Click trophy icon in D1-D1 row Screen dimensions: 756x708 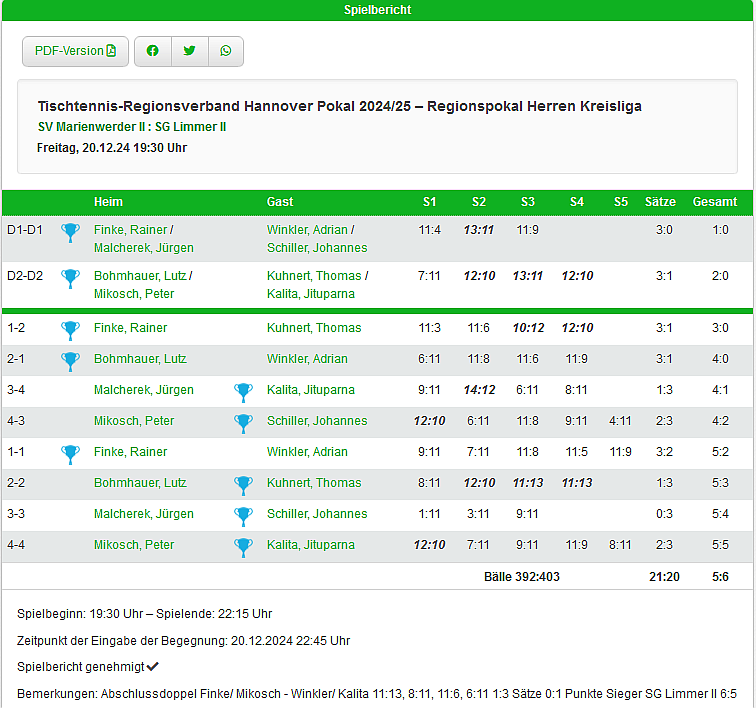(x=70, y=233)
